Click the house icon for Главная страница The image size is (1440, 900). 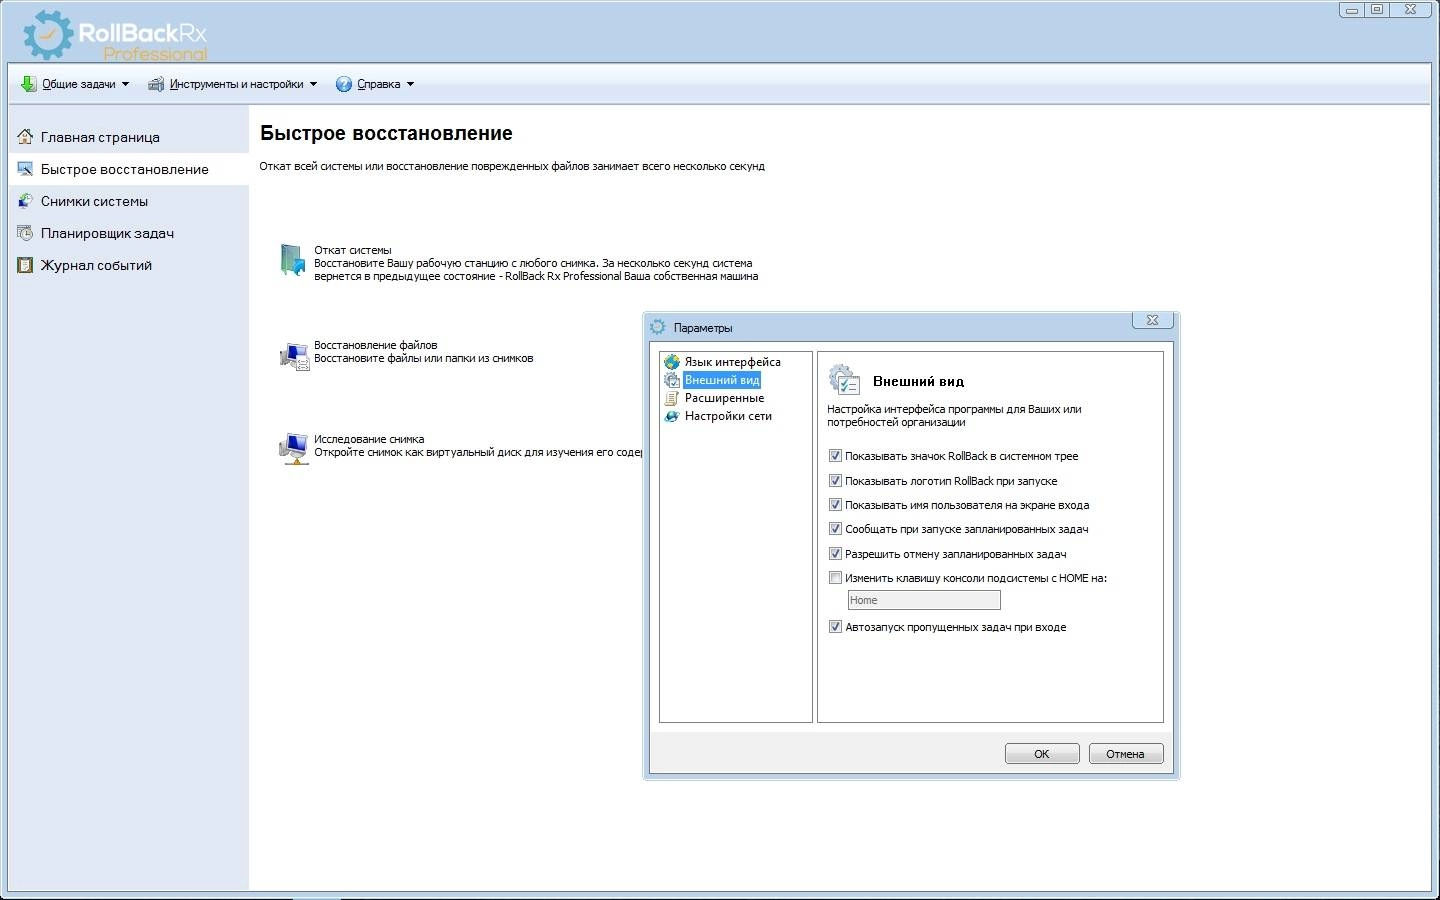(25, 137)
